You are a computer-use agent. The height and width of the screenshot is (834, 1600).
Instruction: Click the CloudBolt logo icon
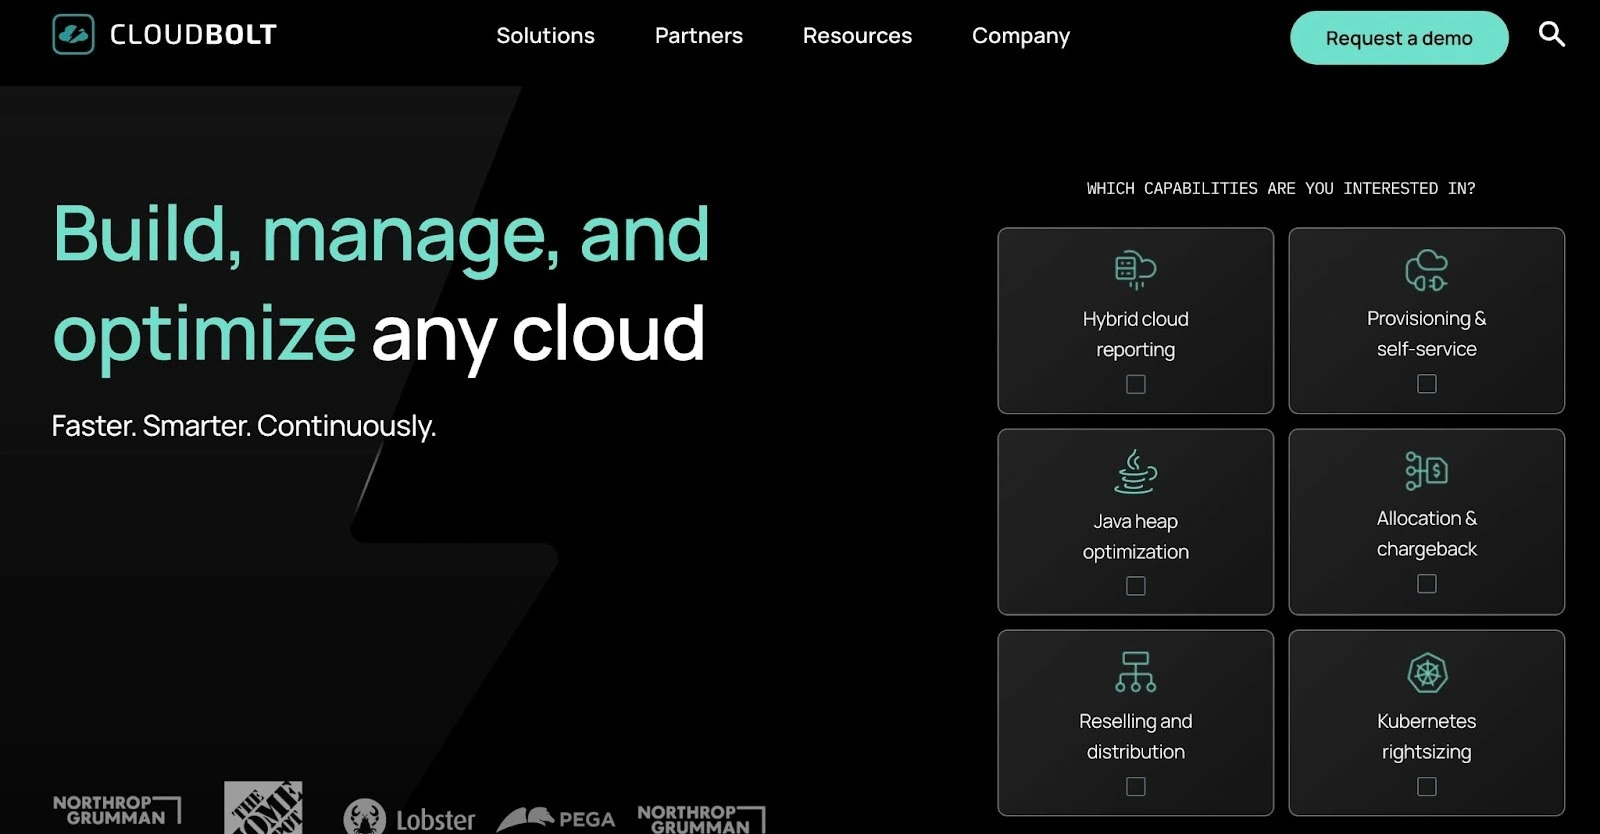(73, 35)
